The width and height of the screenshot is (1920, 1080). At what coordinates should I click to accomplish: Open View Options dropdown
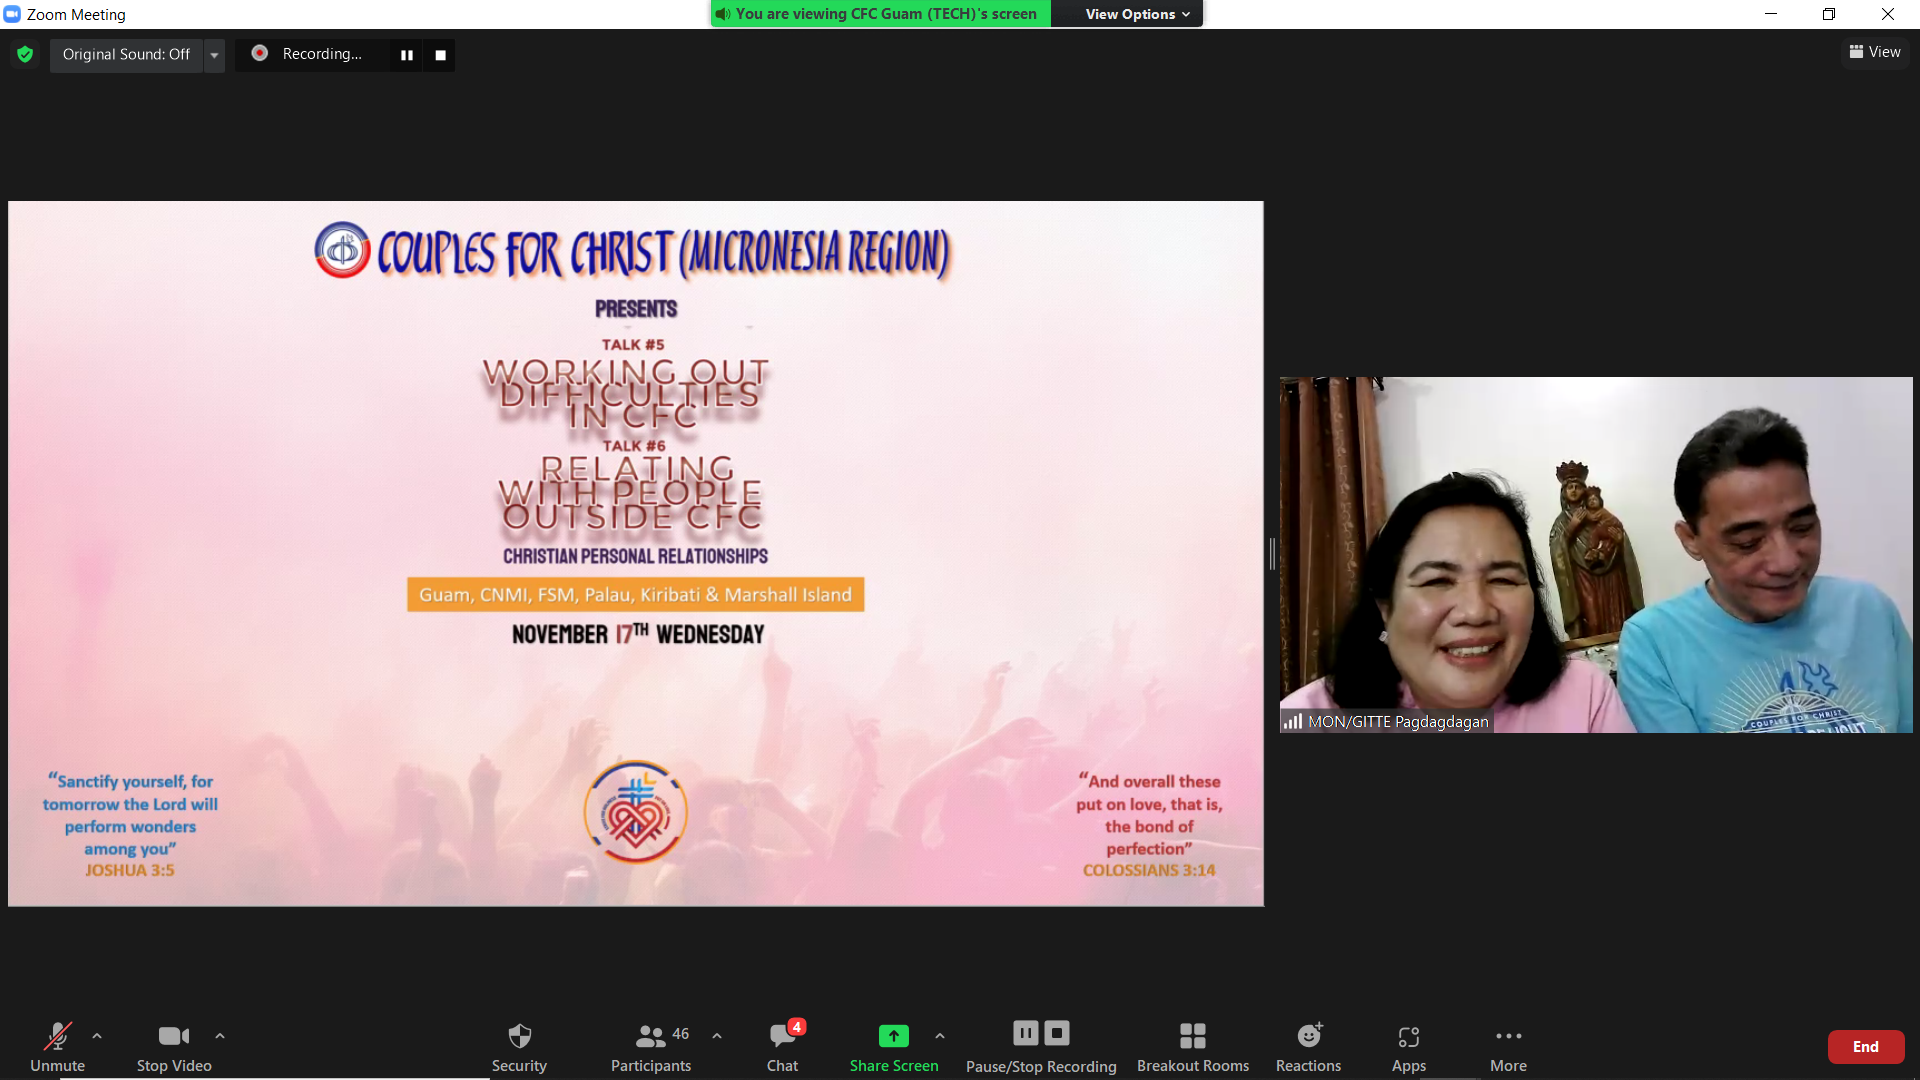(x=1137, y=14)
